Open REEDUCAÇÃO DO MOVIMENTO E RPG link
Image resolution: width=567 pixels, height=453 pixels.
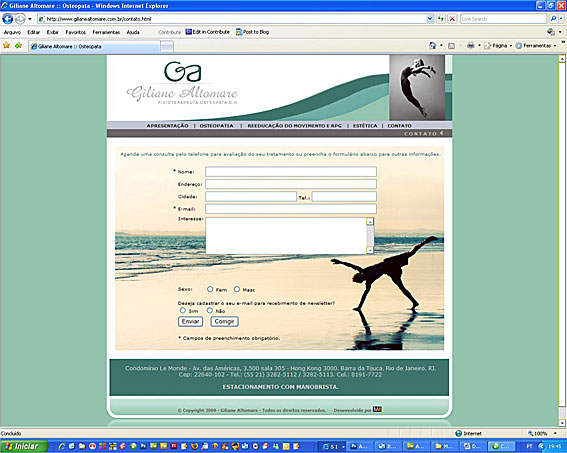click(x=294, y=126)
